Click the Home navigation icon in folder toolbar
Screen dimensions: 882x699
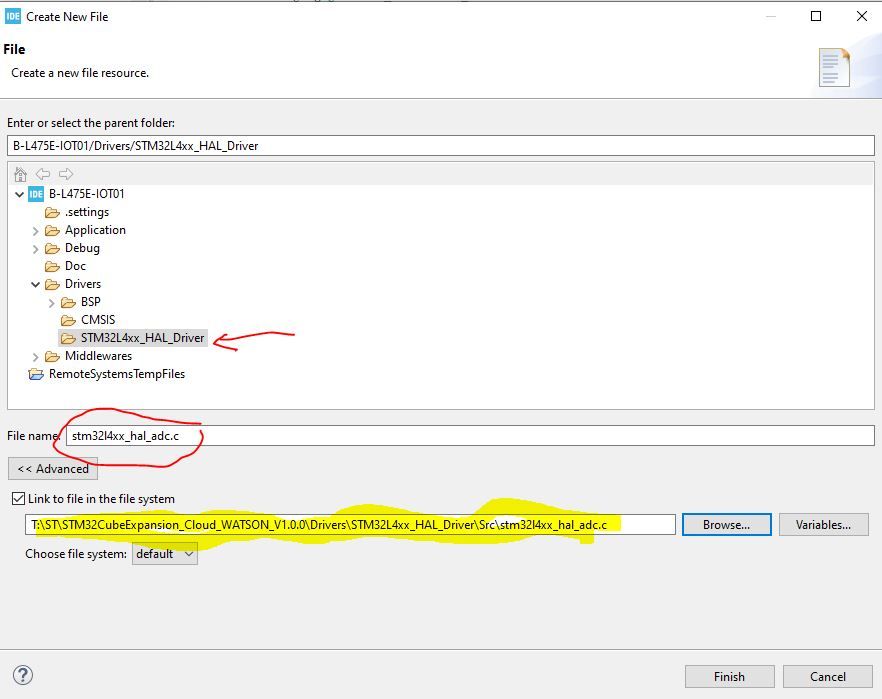coord(20,174)
